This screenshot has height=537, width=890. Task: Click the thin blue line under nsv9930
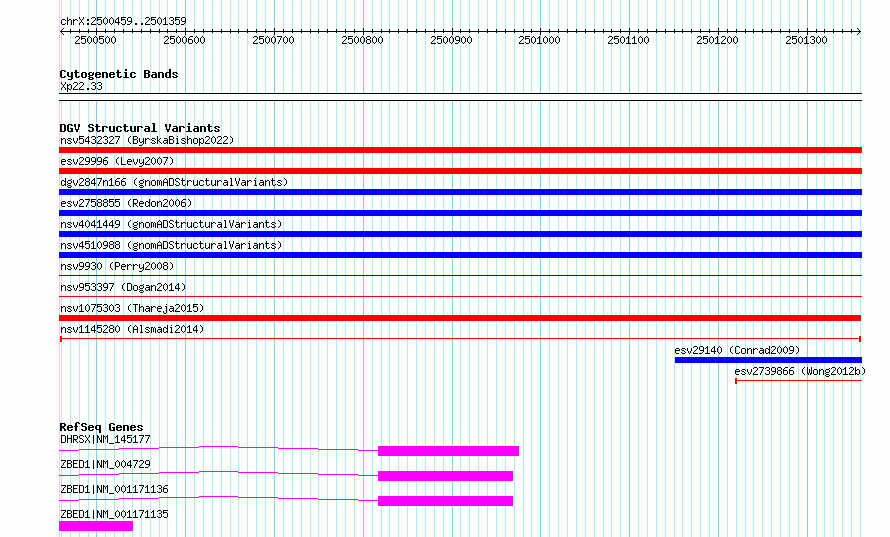[460, 275]
